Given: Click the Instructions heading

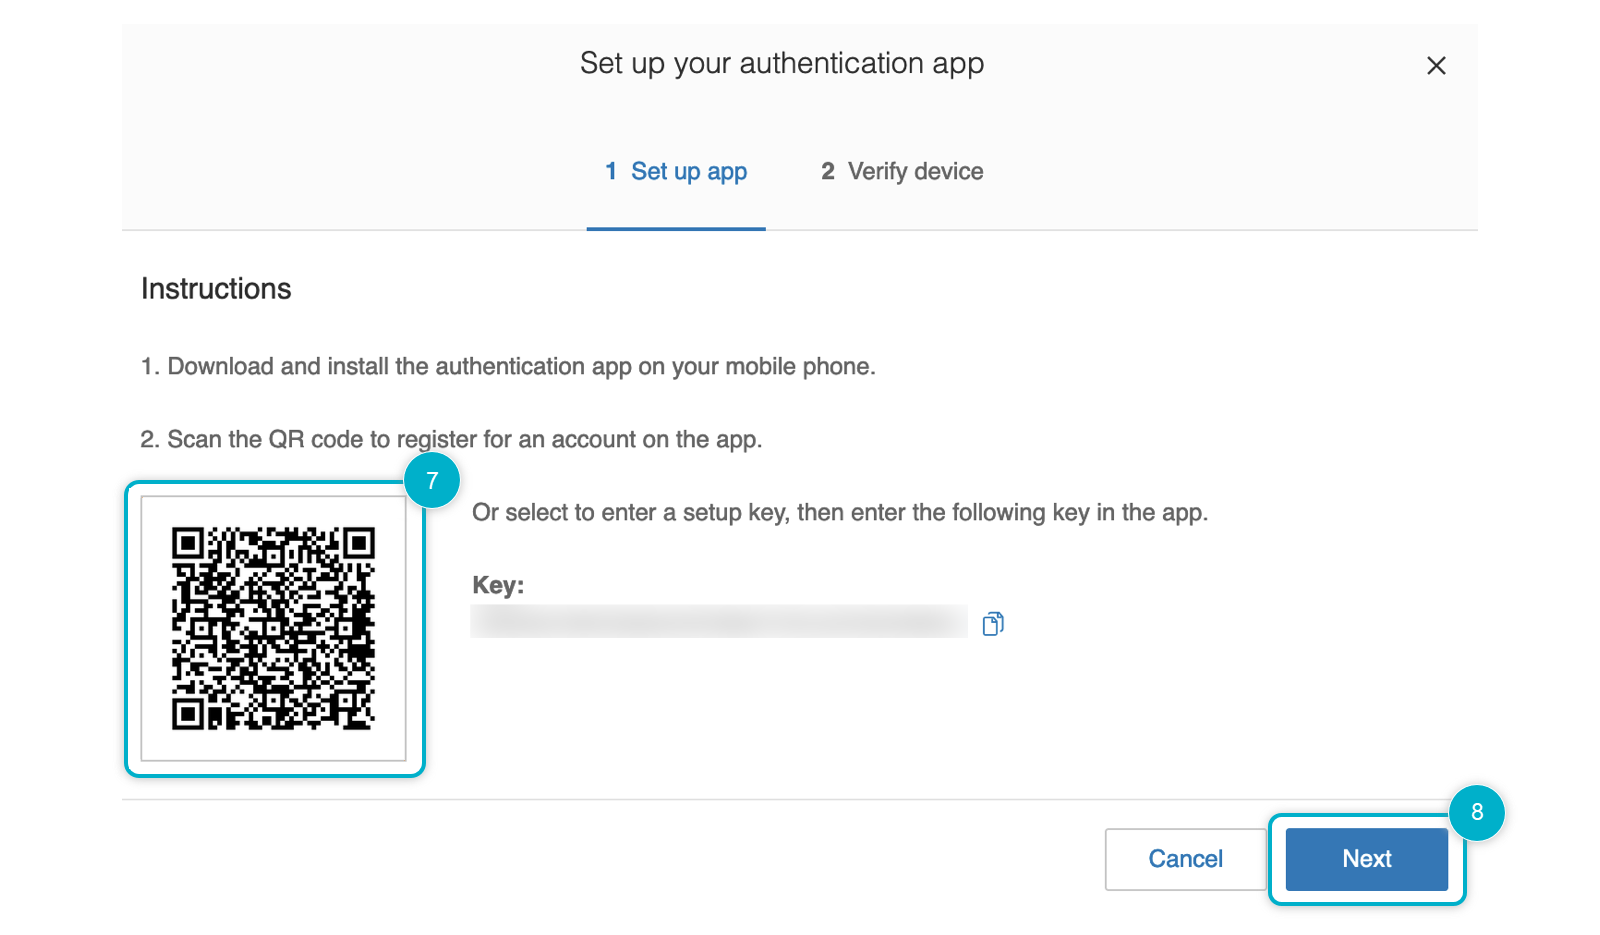Looking at the screenshot, I should (216, 289).
